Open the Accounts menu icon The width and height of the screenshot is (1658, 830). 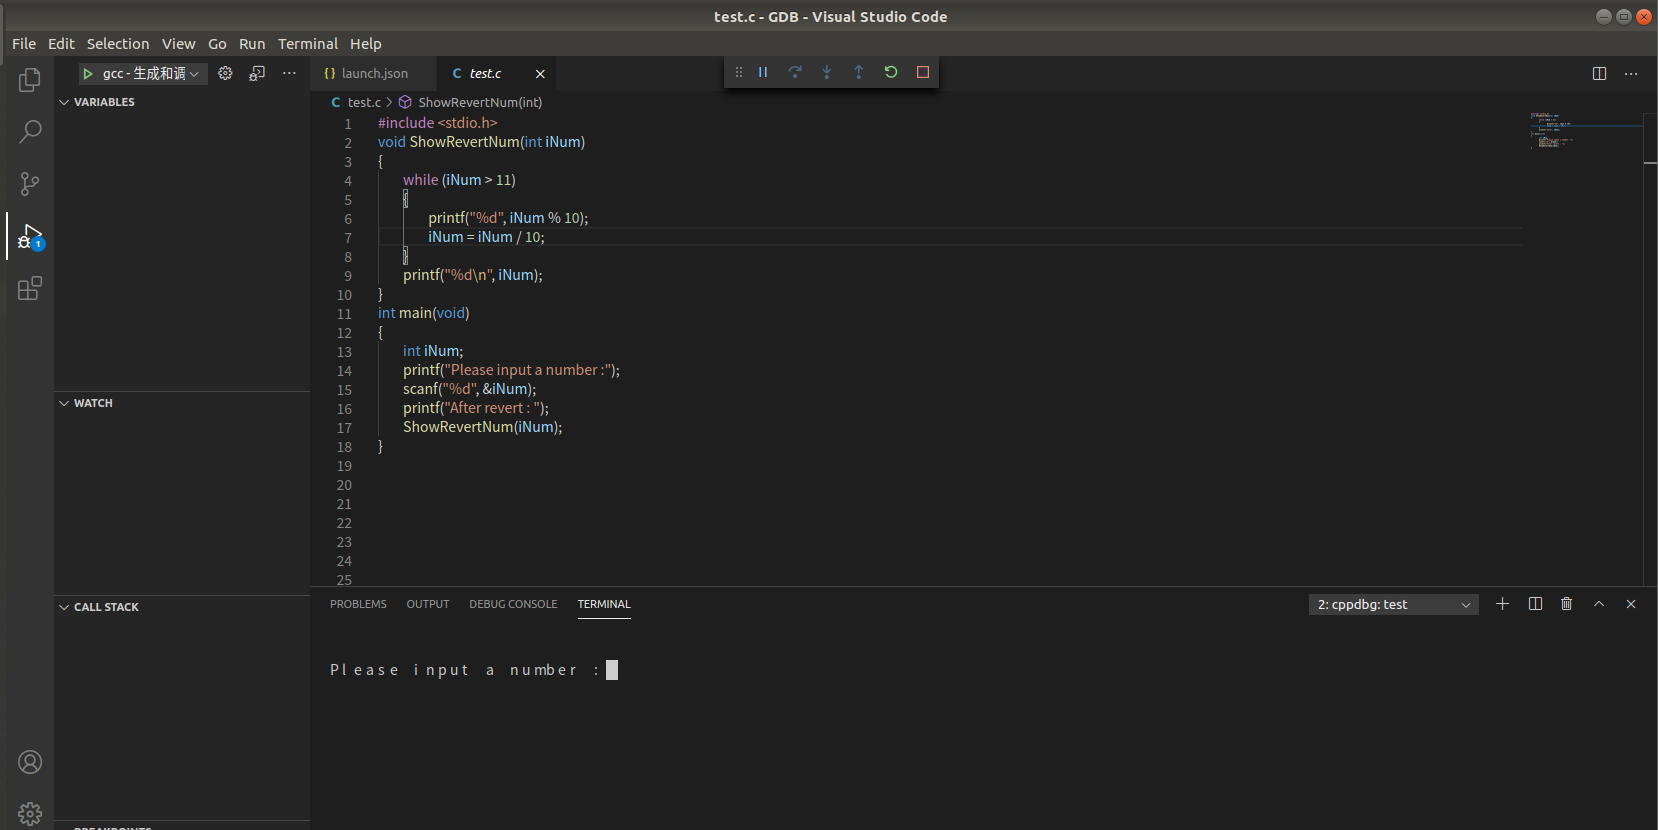[30, 762]
